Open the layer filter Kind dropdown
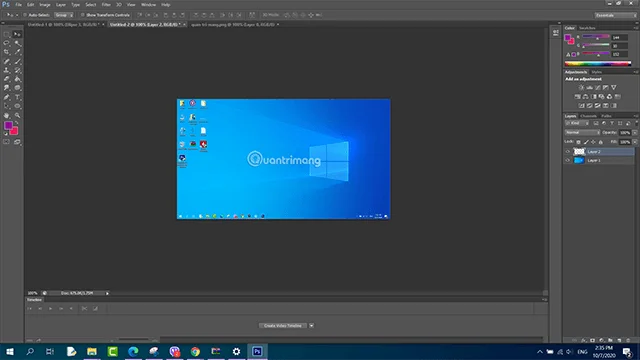This screenshot has height=360, width=640. click(577, 123)
